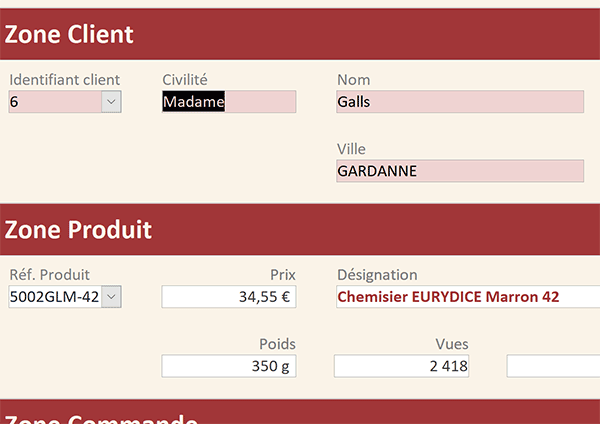This screenshot has width=600, height=424.
Task: Select the Prix field showing 34,55 €
Action: pos(229,297)
